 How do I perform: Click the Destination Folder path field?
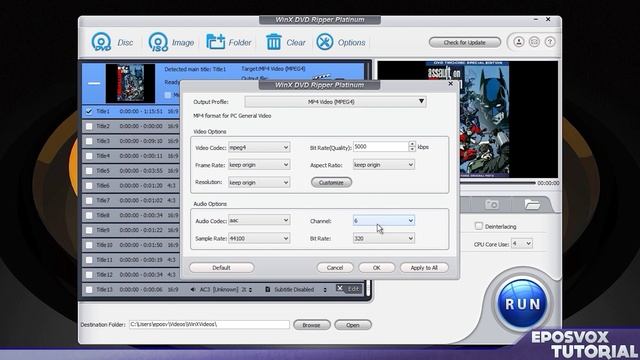[x=209, y=325]
